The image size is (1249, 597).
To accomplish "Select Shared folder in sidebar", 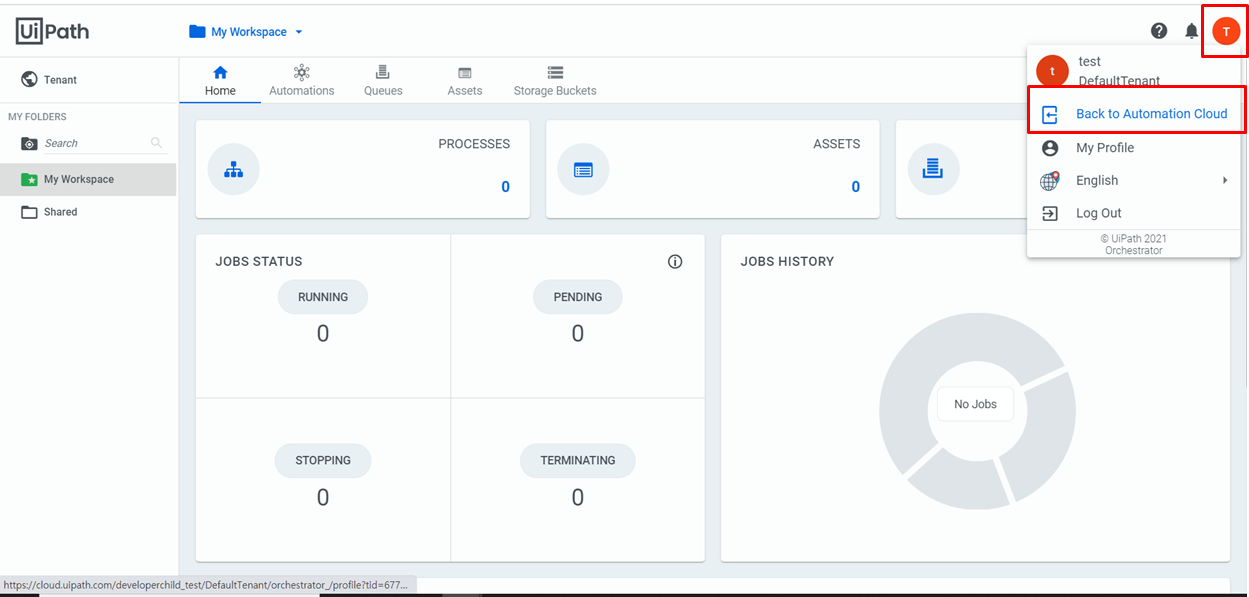I will point(88,212).
